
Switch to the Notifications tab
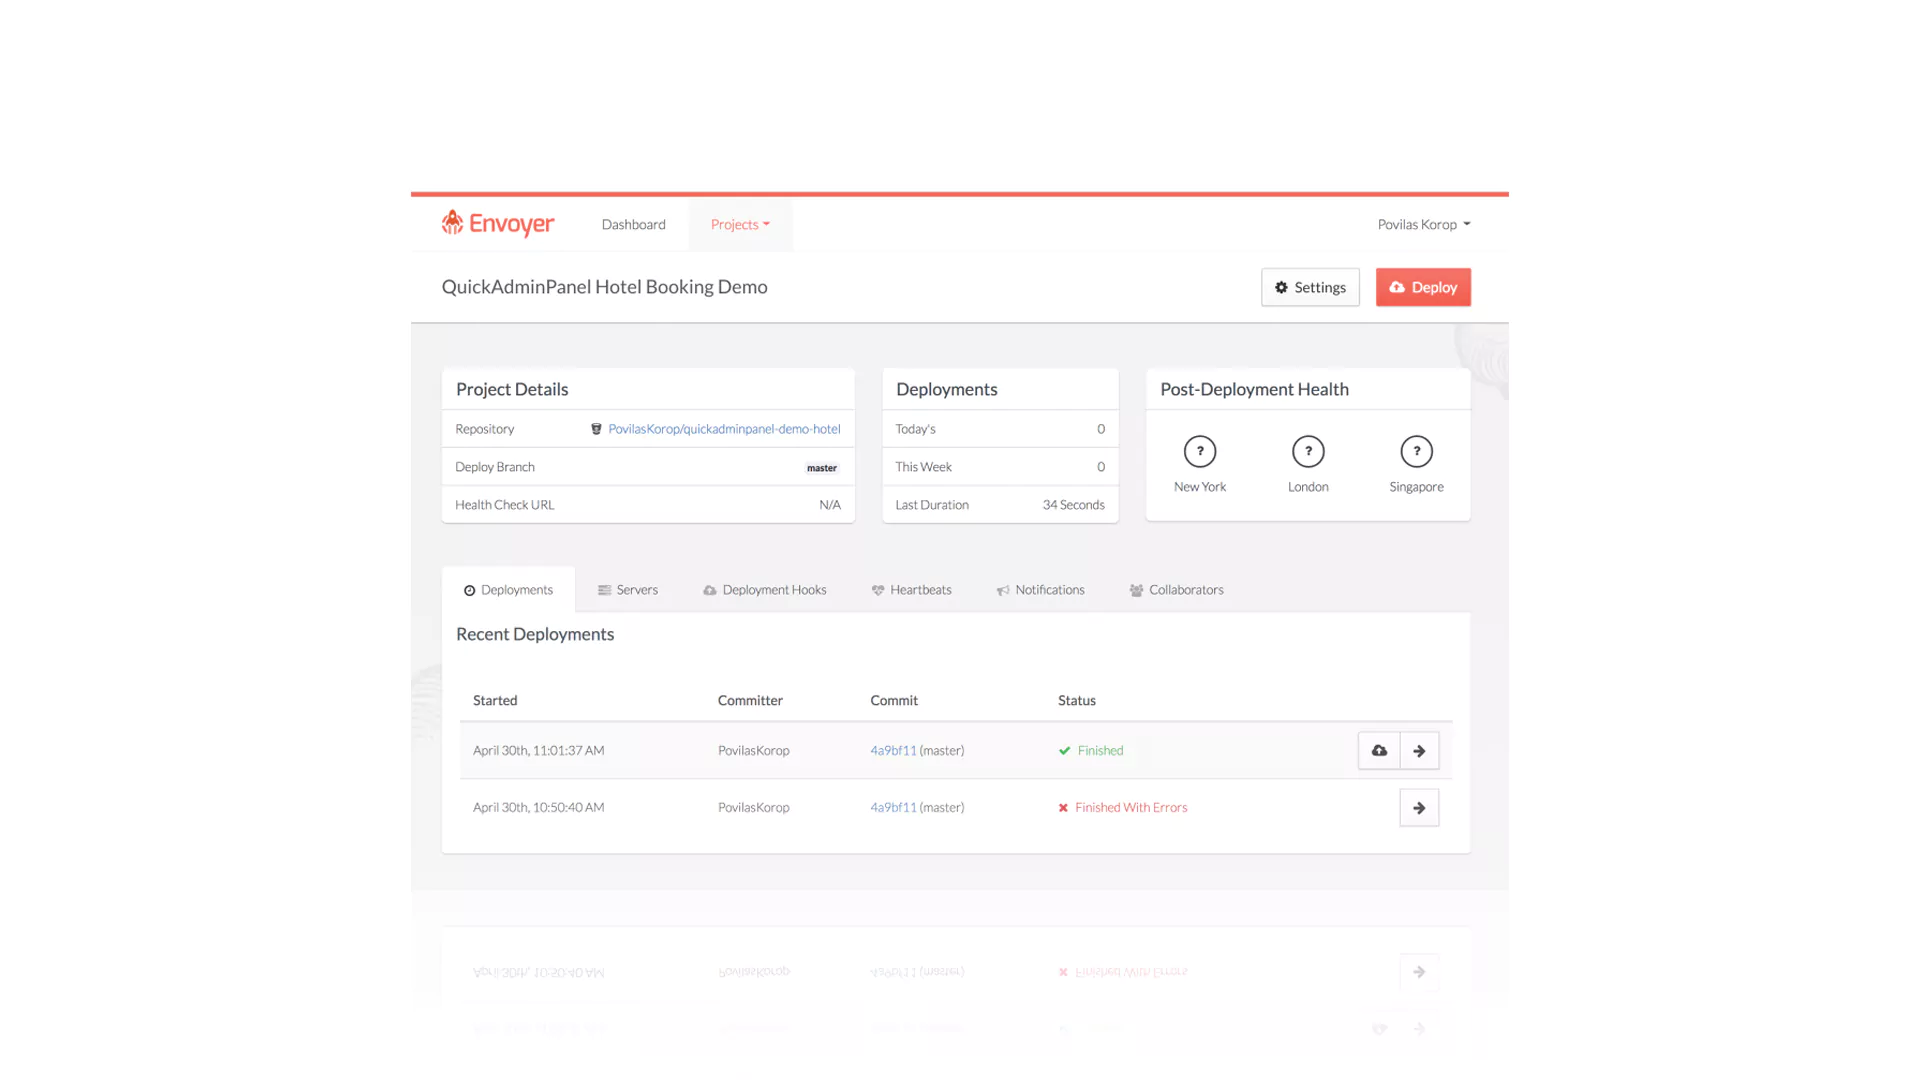(x=1040, y=590)
